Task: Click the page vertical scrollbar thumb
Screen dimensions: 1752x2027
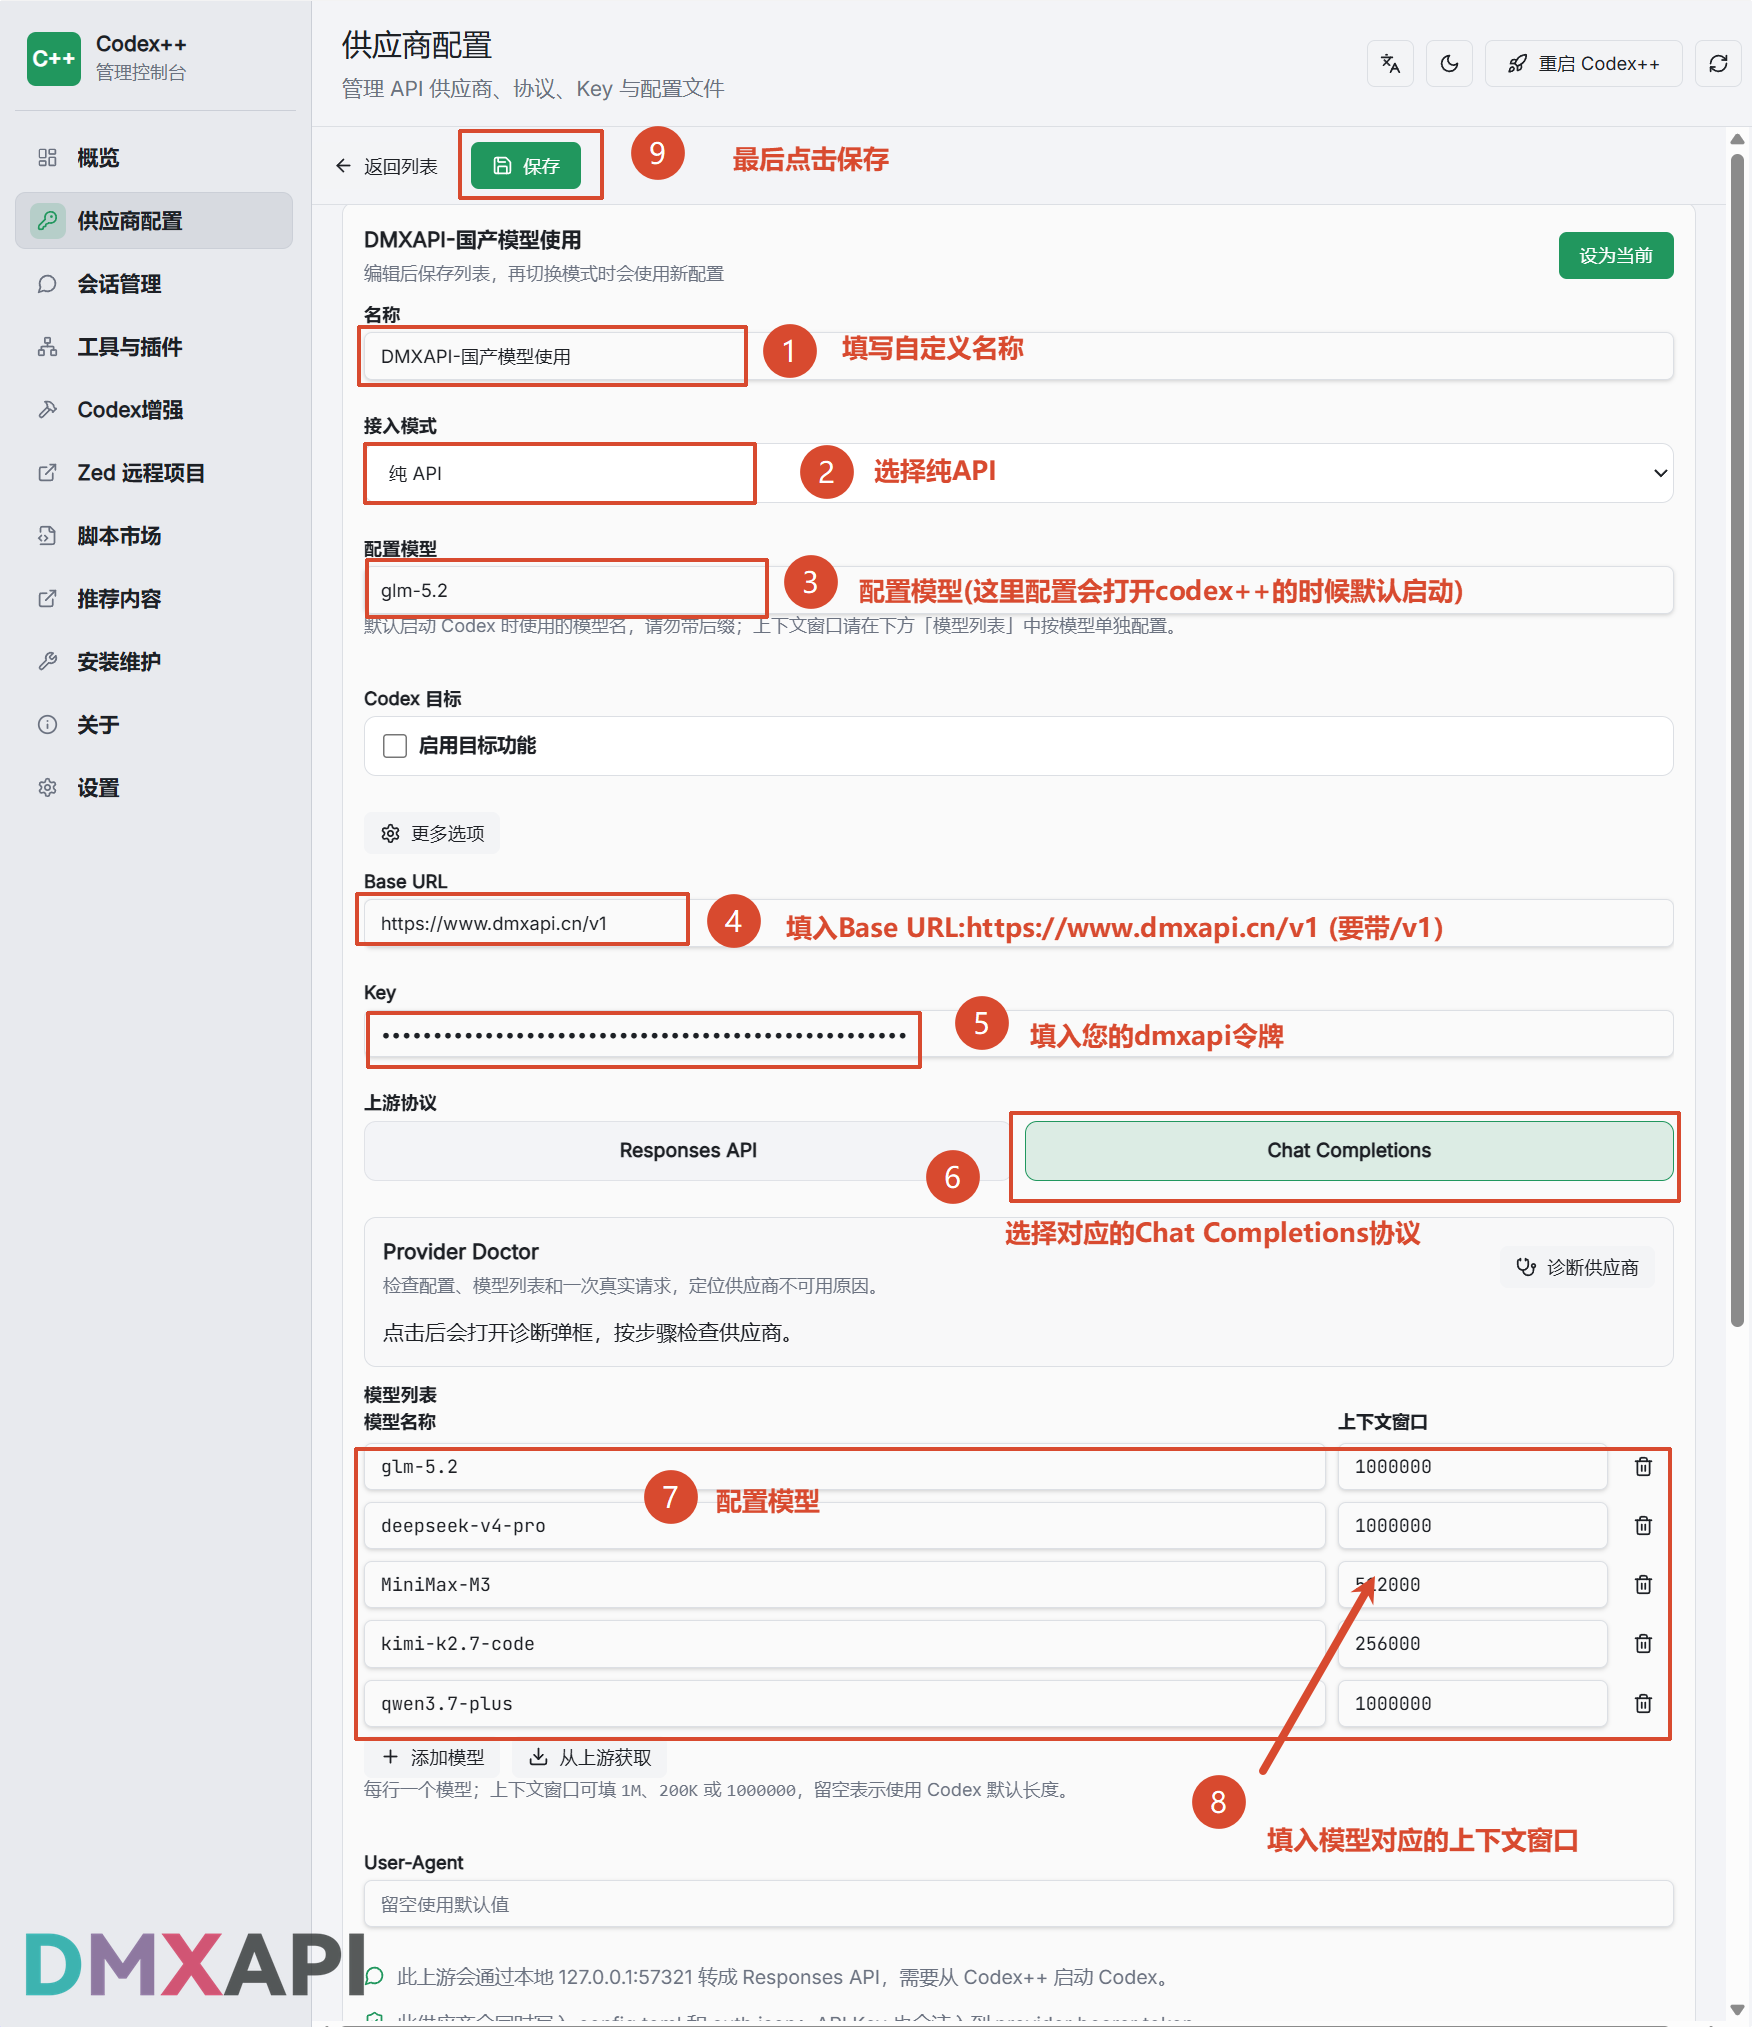Action: pos(1738,740)
